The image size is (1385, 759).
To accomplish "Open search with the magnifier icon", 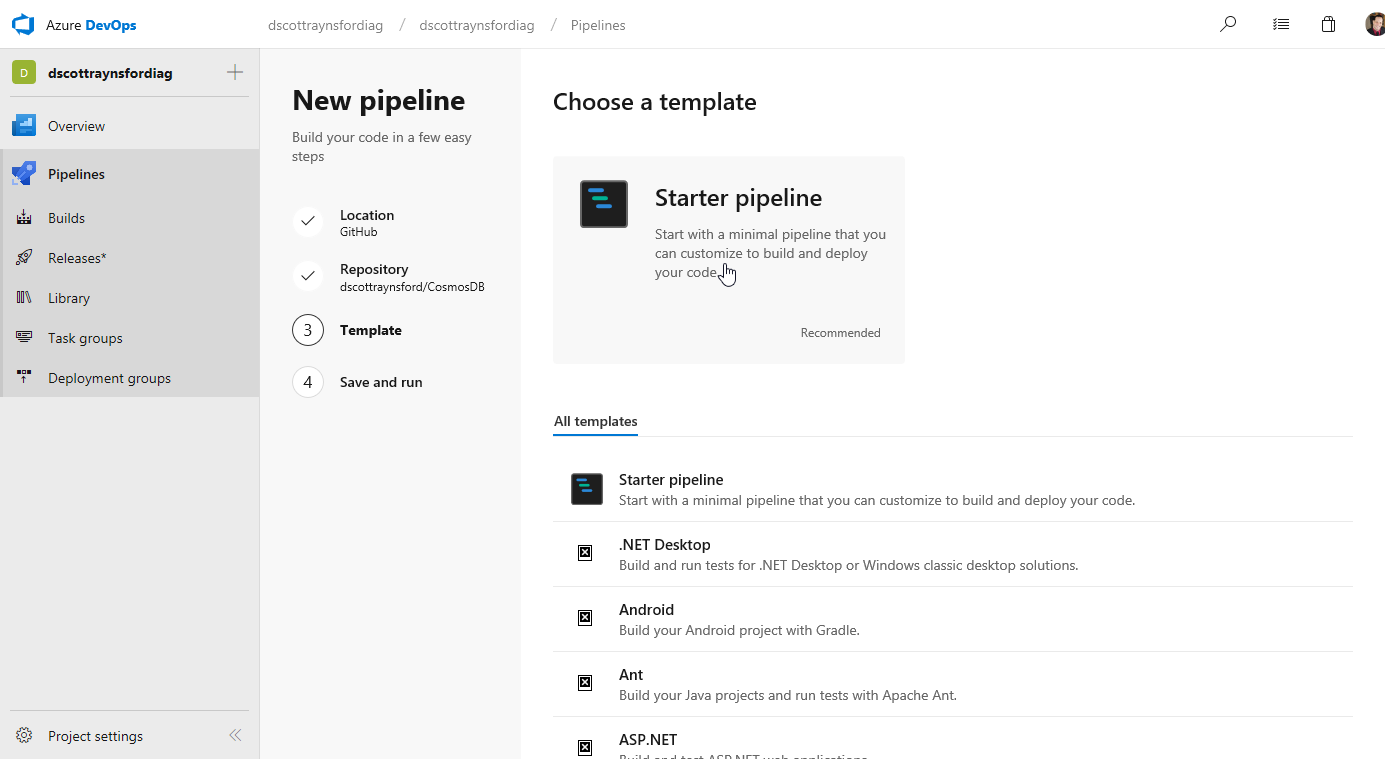I will click(x=1228, y=25).
